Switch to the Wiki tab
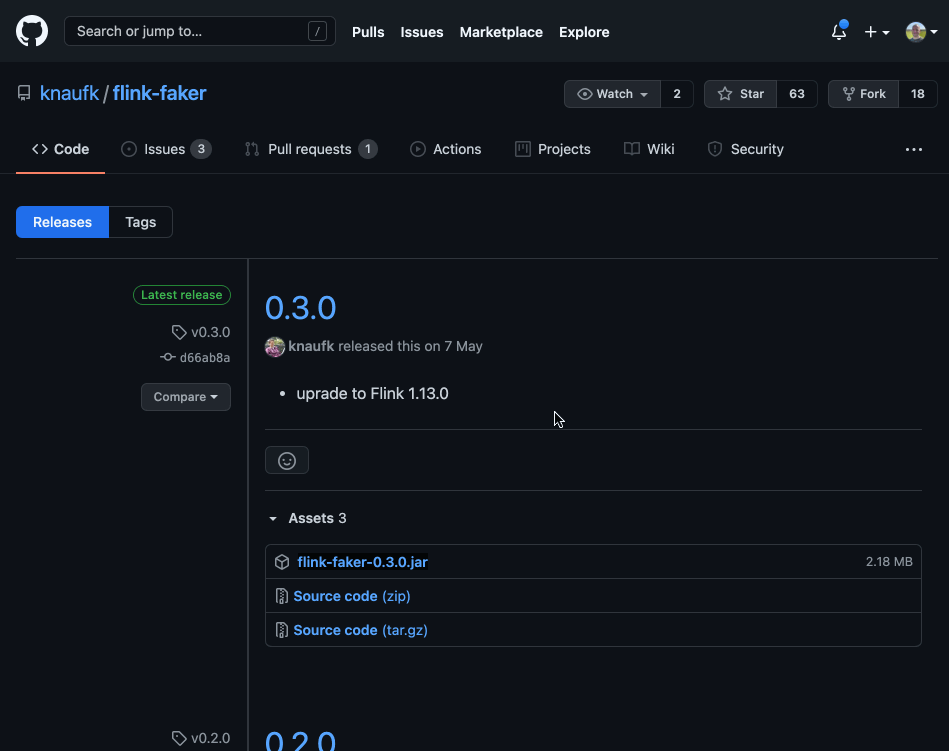This screenshot has height=751, width=949. pyautogui.click(x=649, y=149)
